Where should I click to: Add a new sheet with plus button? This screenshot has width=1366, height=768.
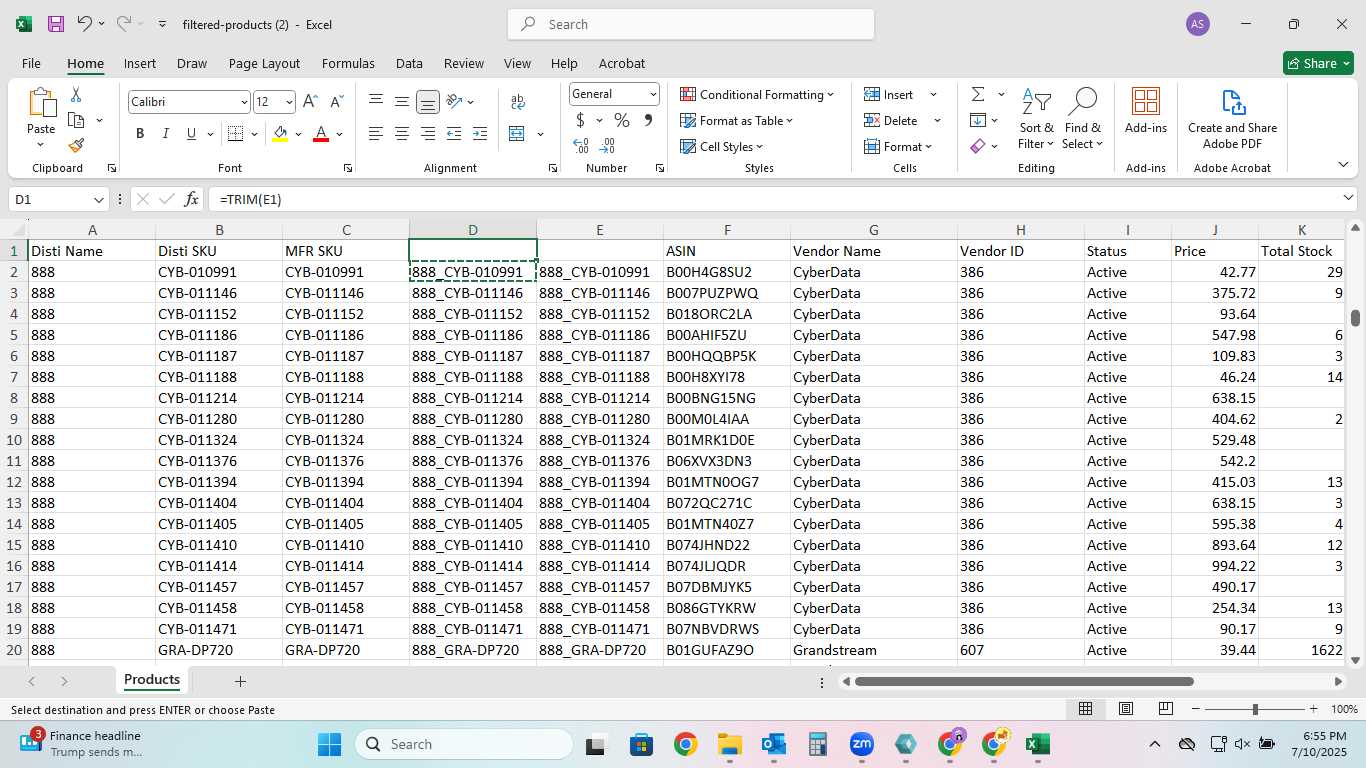240,681
